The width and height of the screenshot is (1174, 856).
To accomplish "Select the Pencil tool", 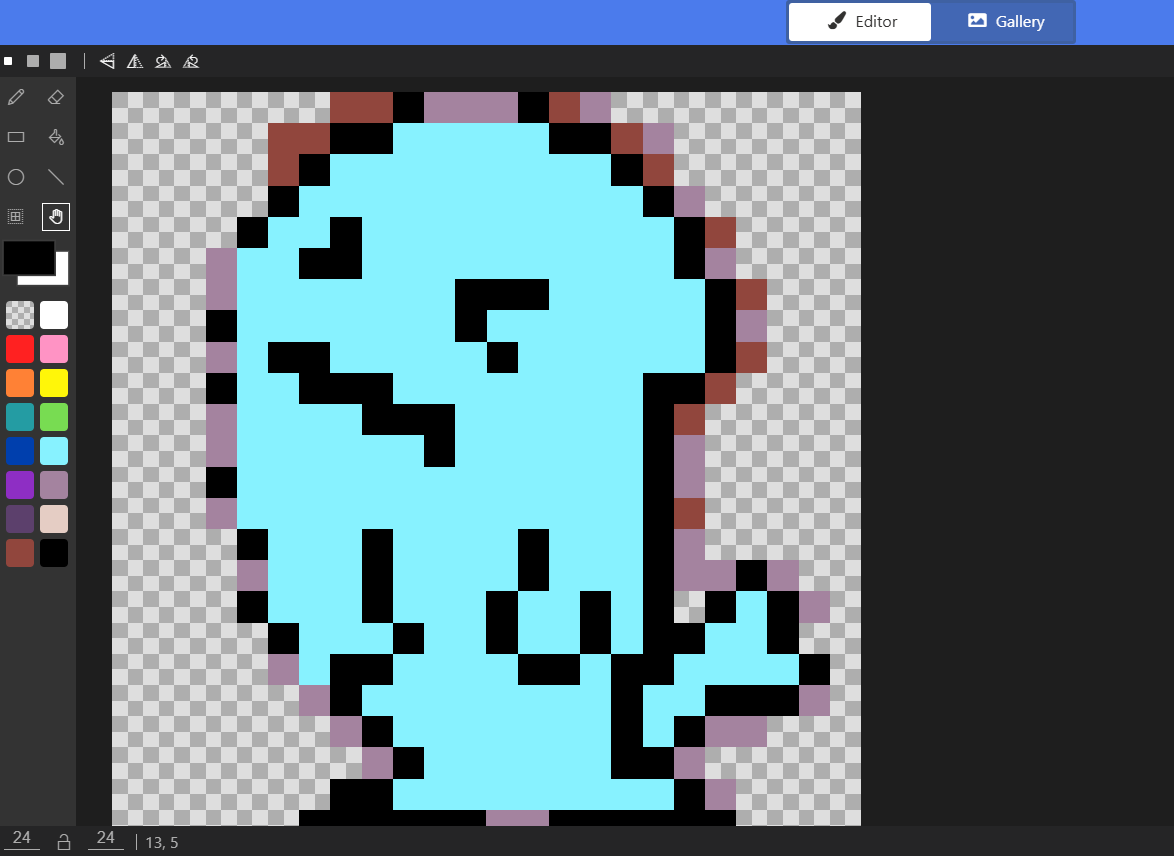I will click(16, 97).
